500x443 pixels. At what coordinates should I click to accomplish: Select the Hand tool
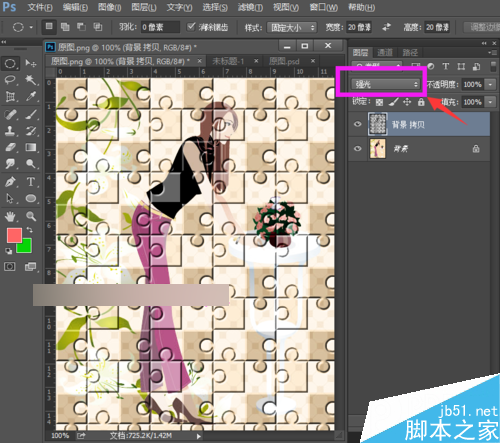point(10,217)
